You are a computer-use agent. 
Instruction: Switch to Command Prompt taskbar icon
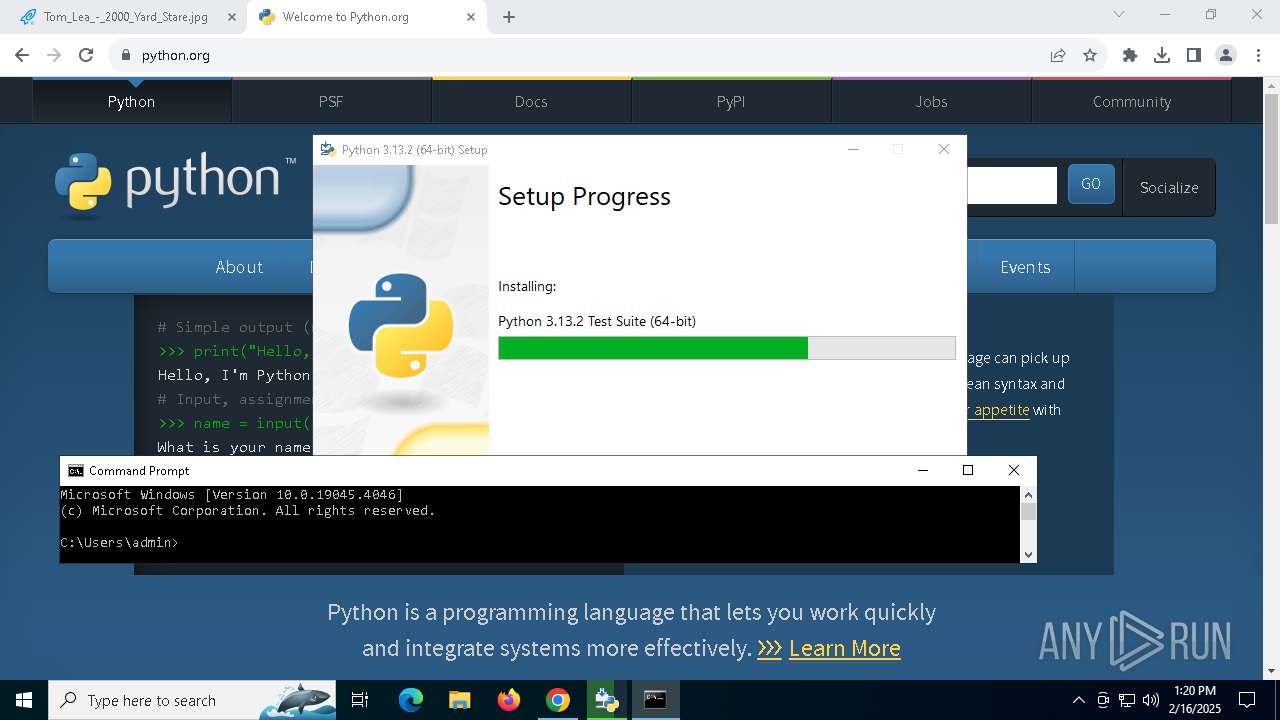(655, 700)
